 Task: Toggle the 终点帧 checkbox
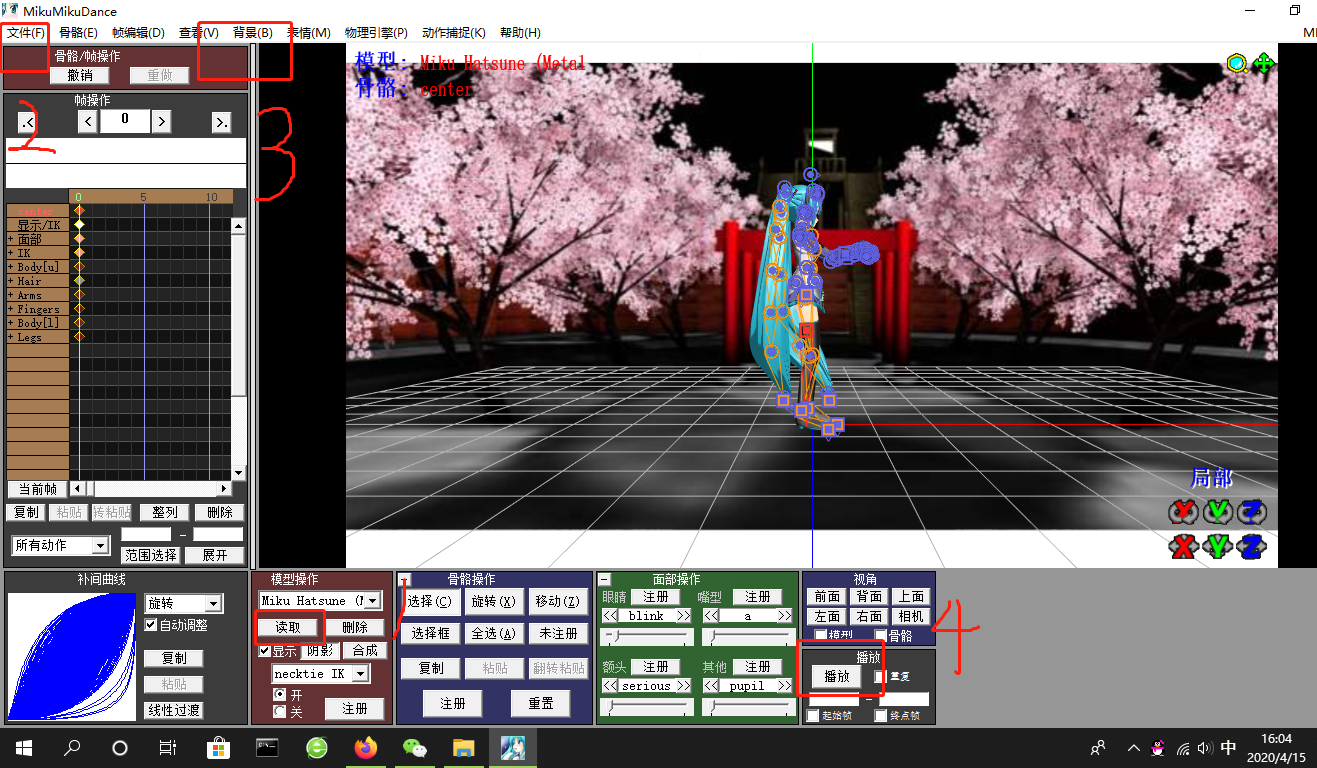(x=881, y=716)
